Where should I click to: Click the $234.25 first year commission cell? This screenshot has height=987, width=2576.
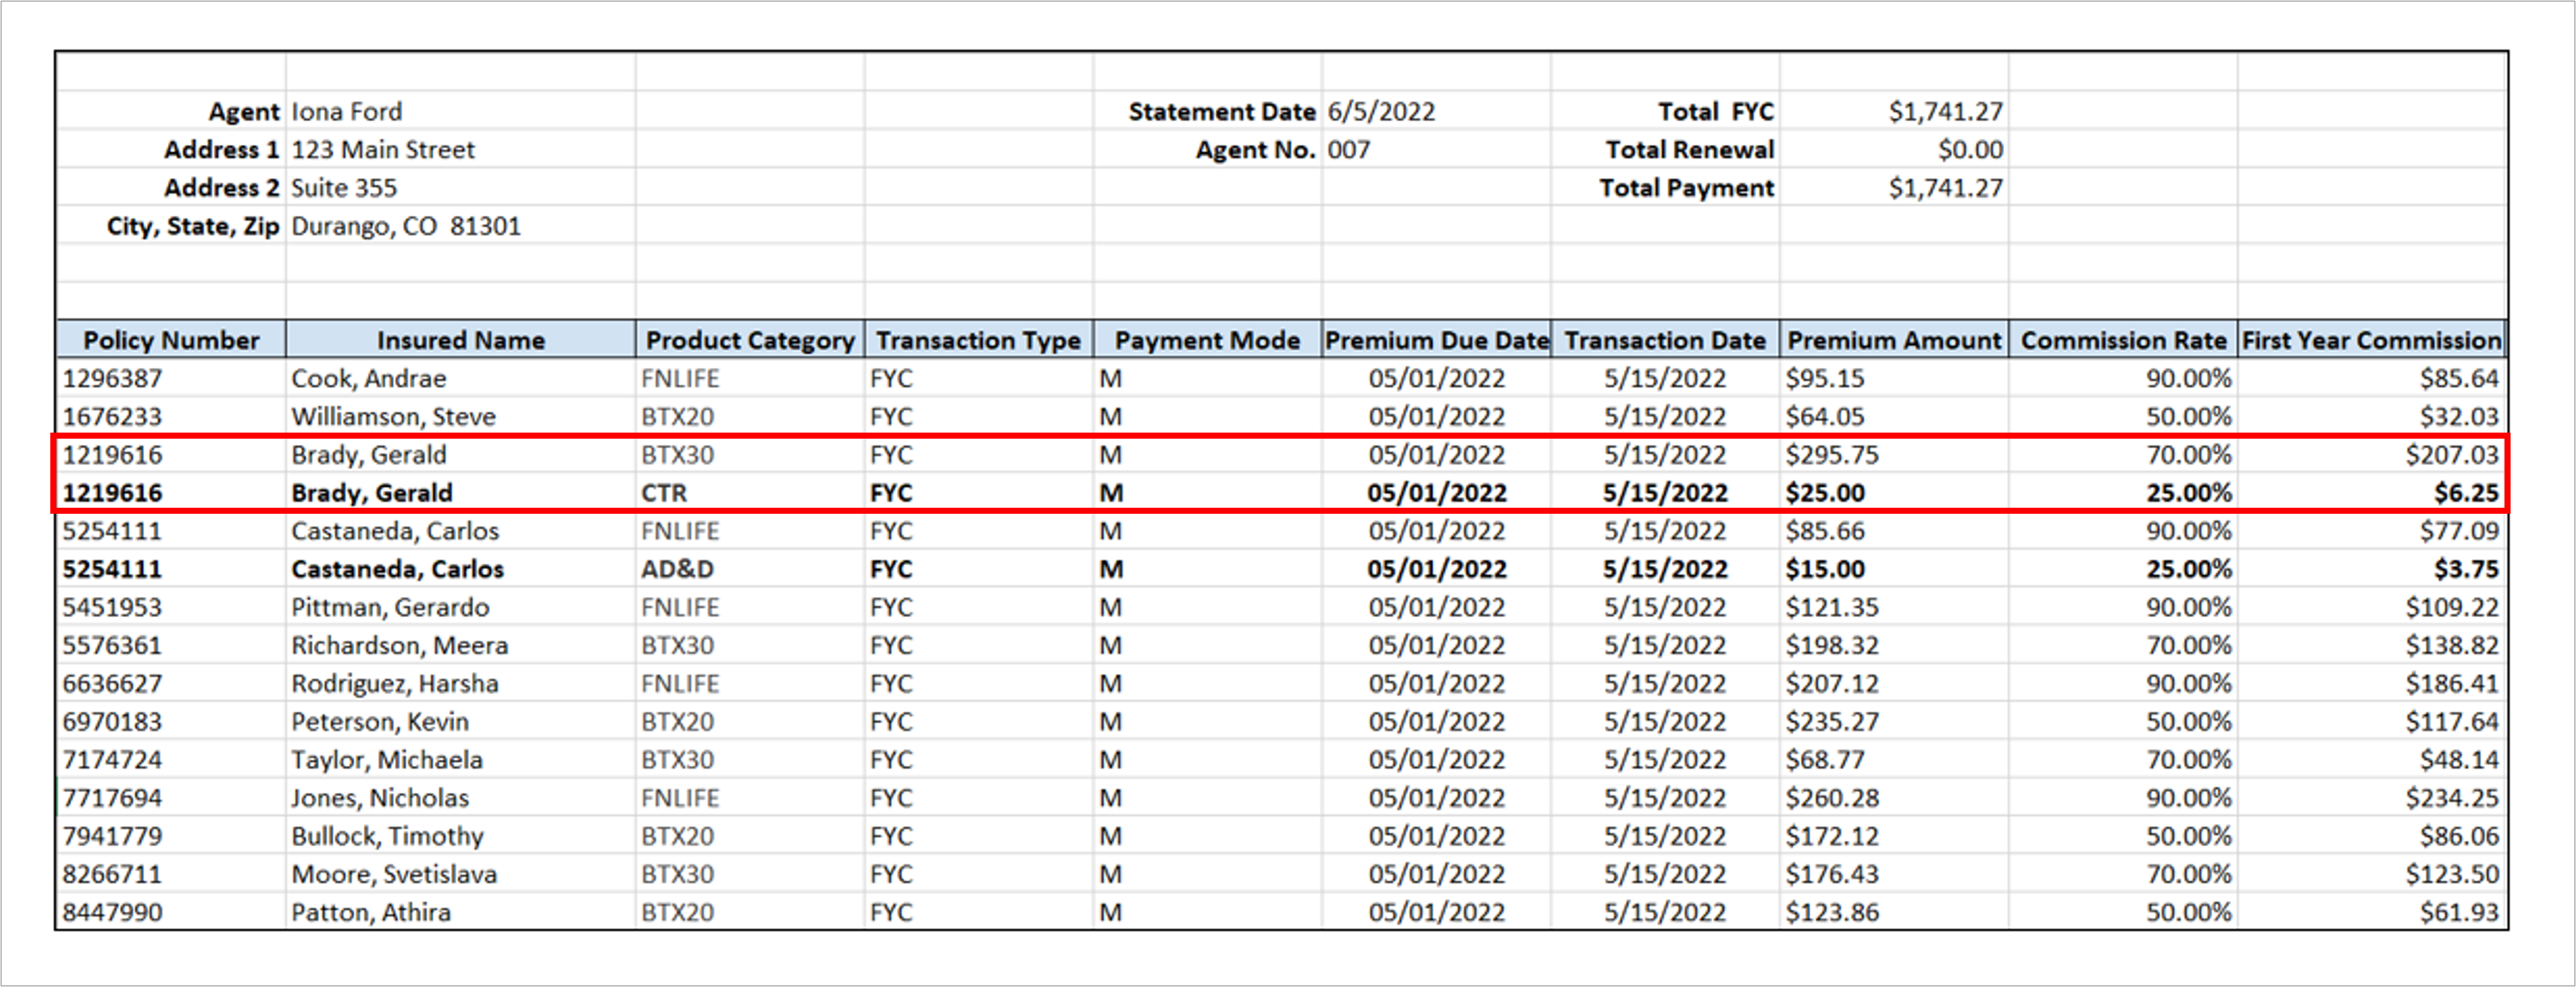(2451, 798)
